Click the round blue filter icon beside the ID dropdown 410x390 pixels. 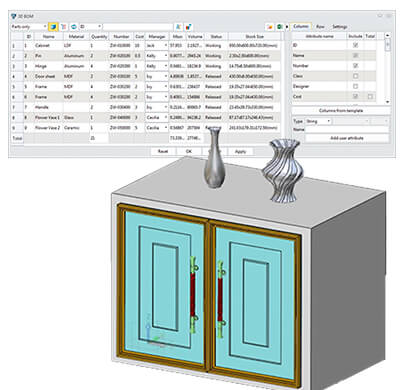(74, 27)
